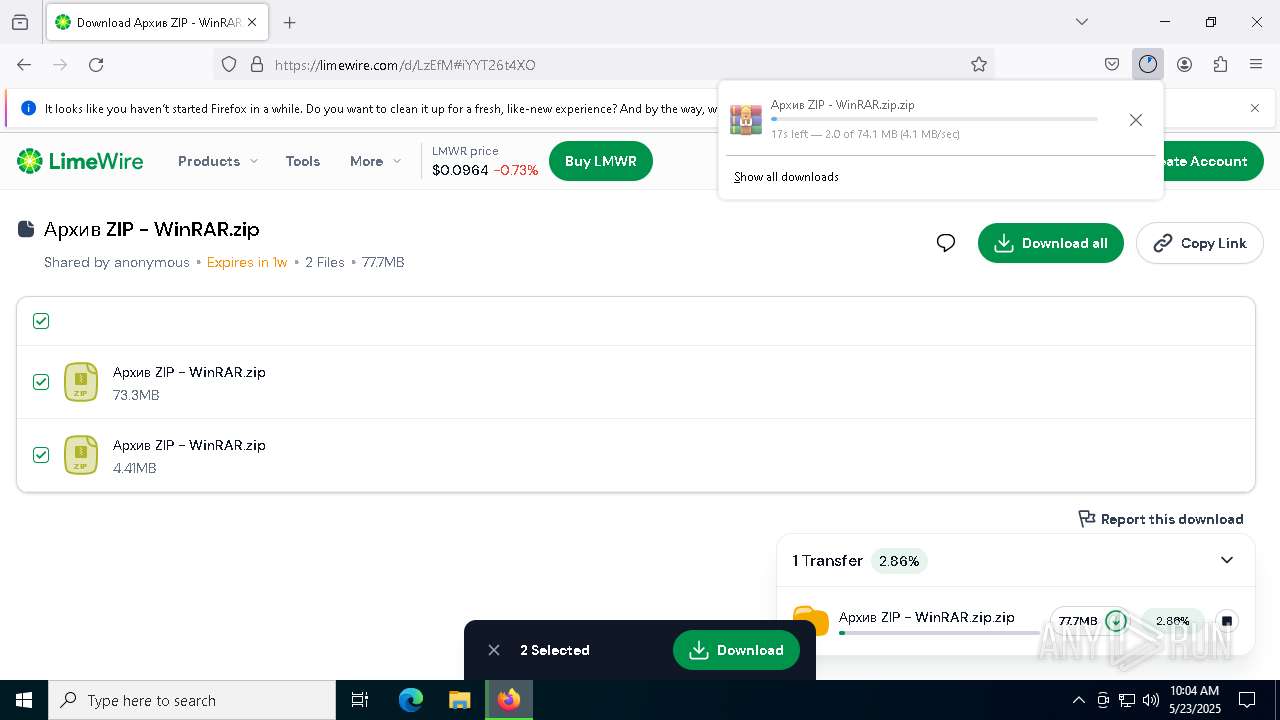The image size is (1280, 720).
Task: Click Firefox taskbar icon
Action: pyautogui.click(x=509, y=700)
